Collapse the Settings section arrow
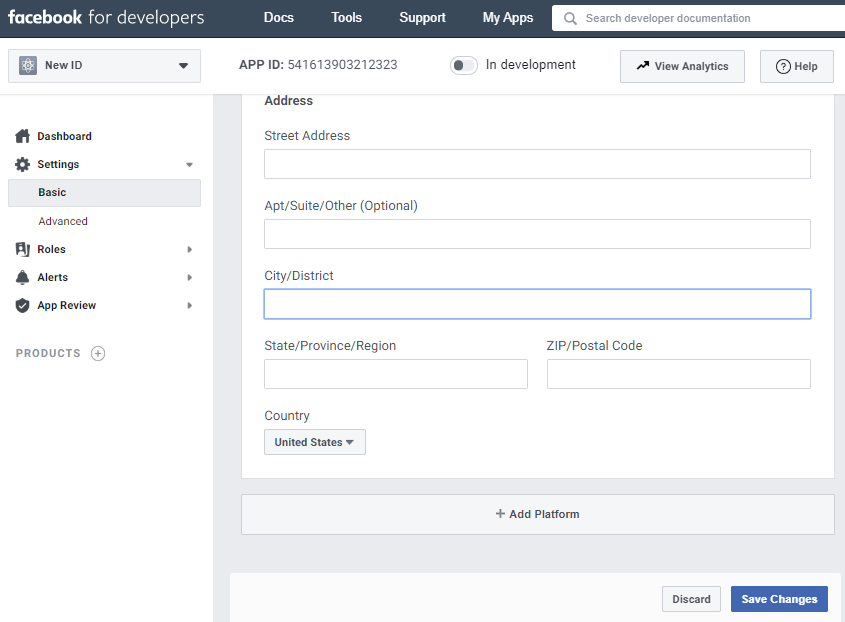 (x=189, y=164)
